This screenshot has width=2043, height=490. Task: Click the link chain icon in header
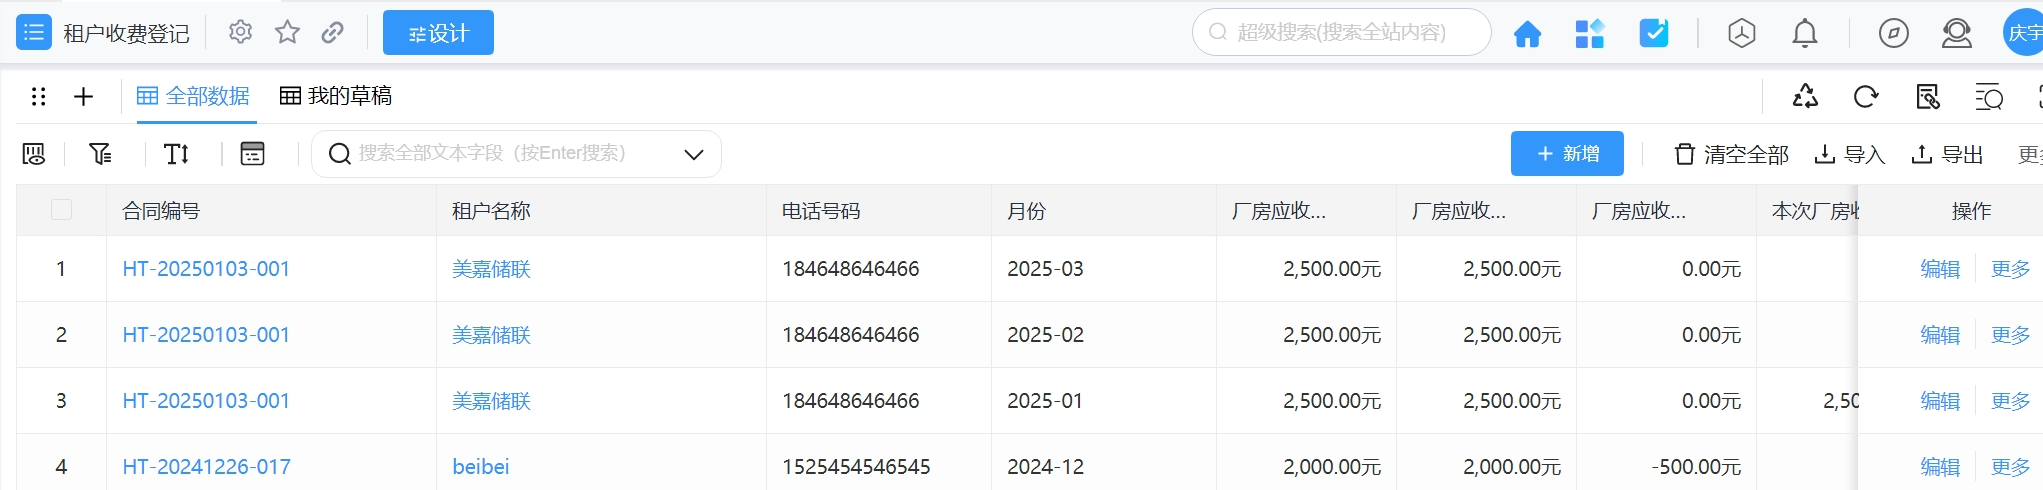[333, 32]
